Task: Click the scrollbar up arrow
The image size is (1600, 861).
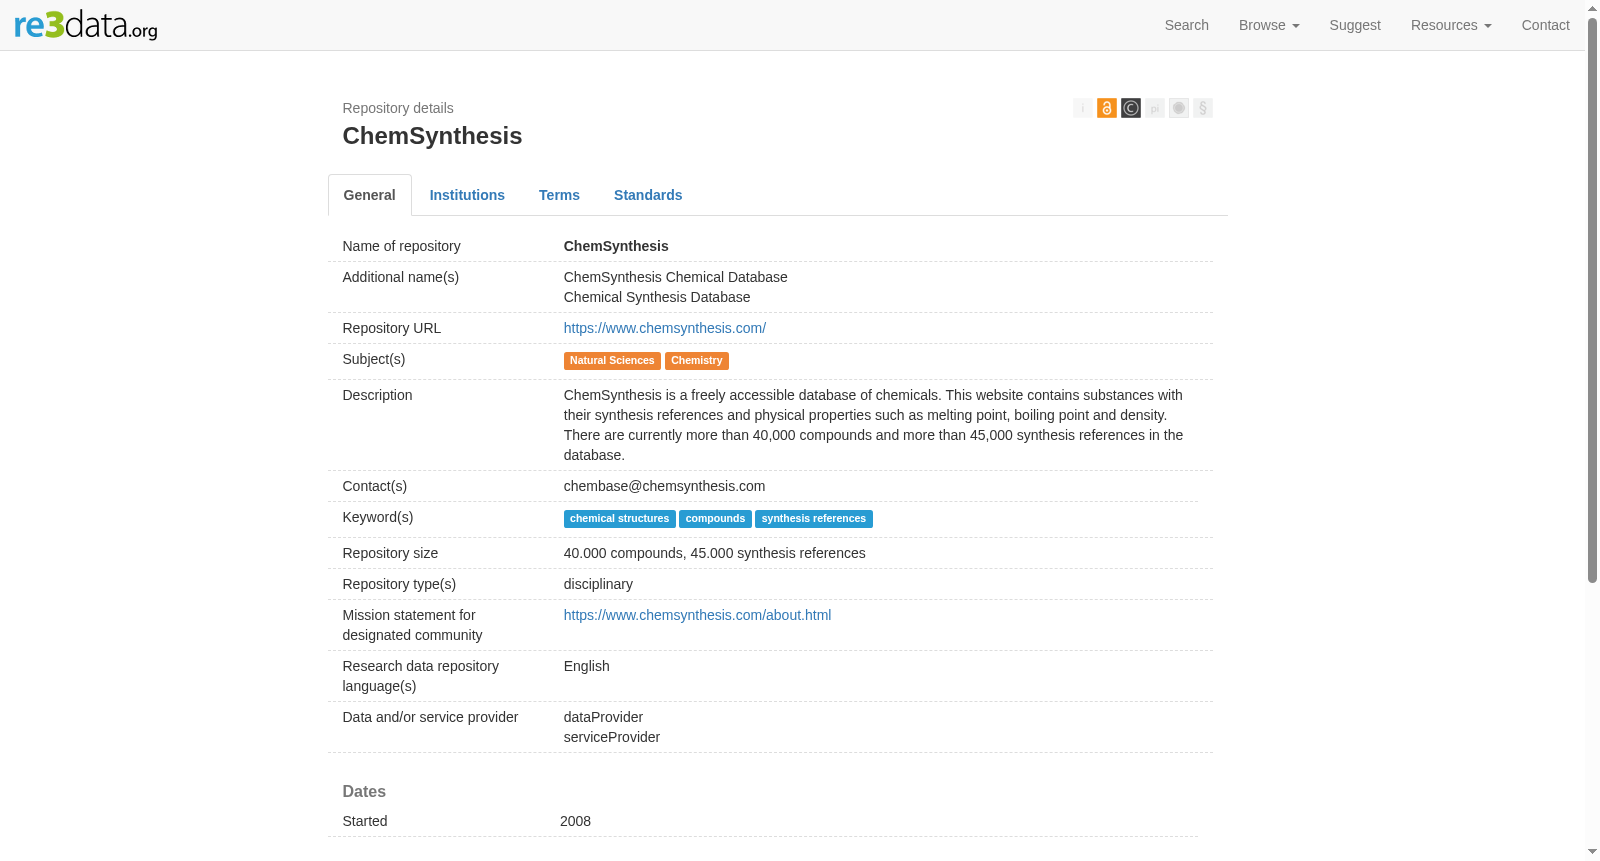Action: click(1592, 8)
